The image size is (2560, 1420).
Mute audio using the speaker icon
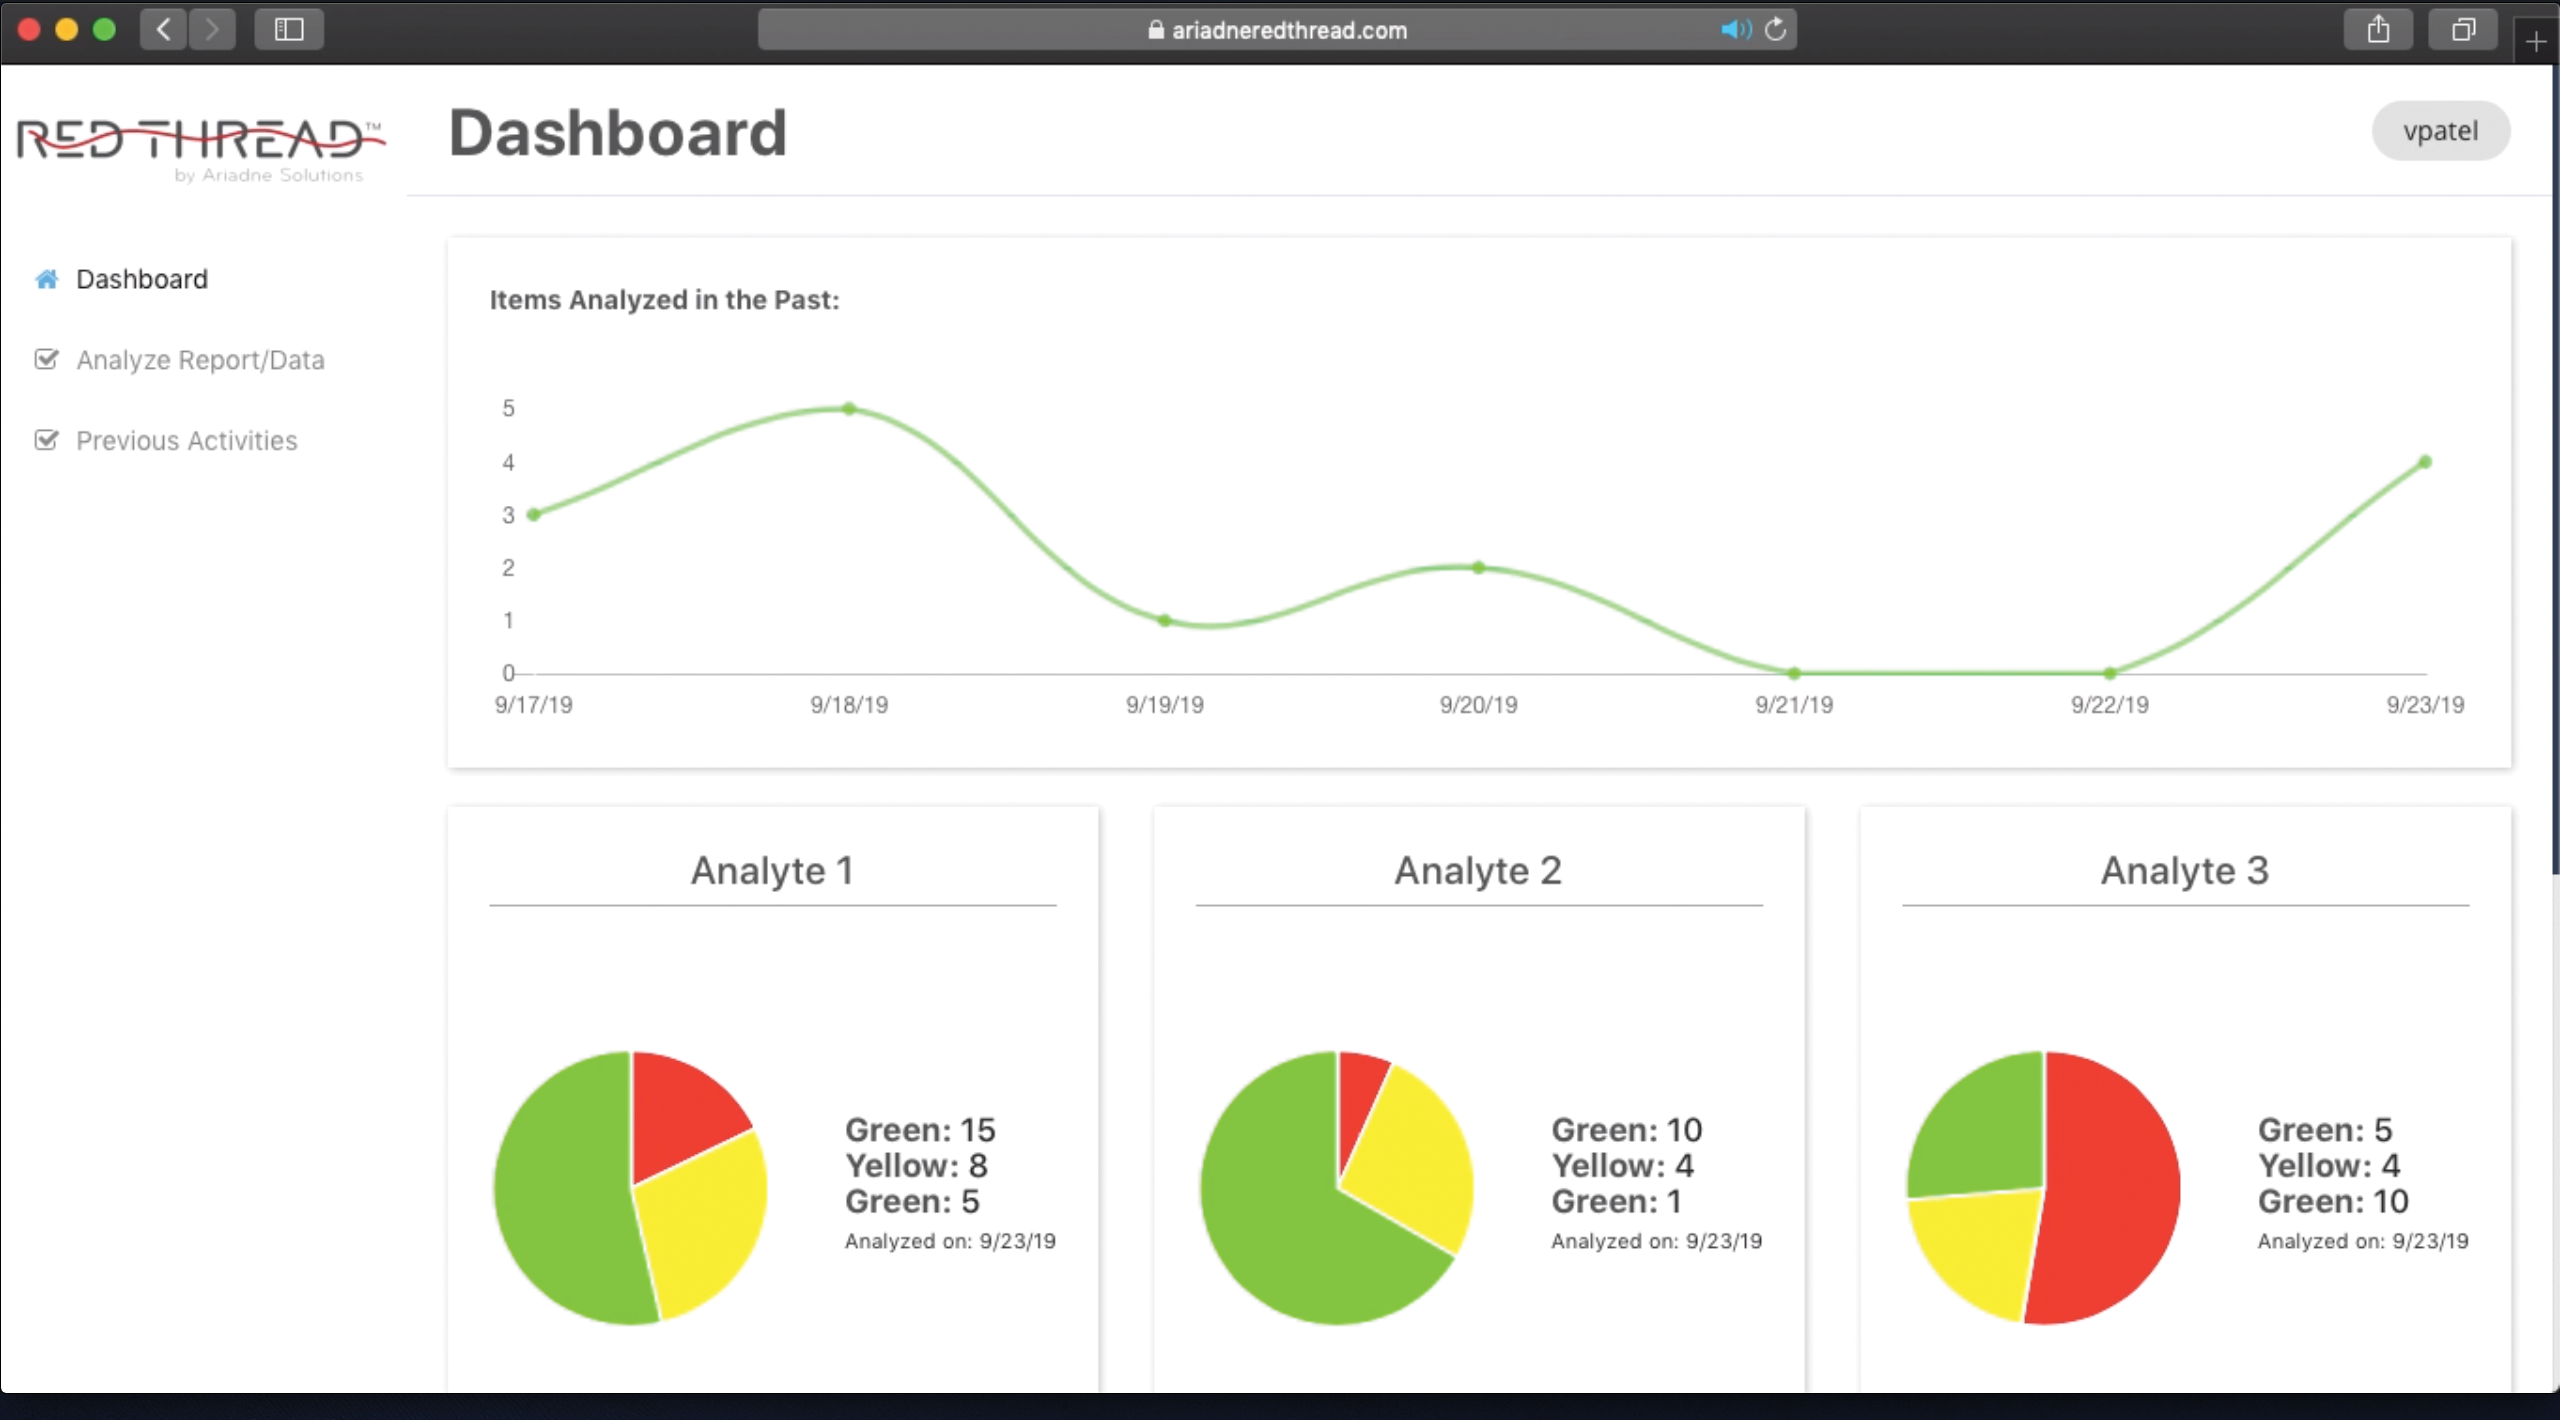(1736, 29)
